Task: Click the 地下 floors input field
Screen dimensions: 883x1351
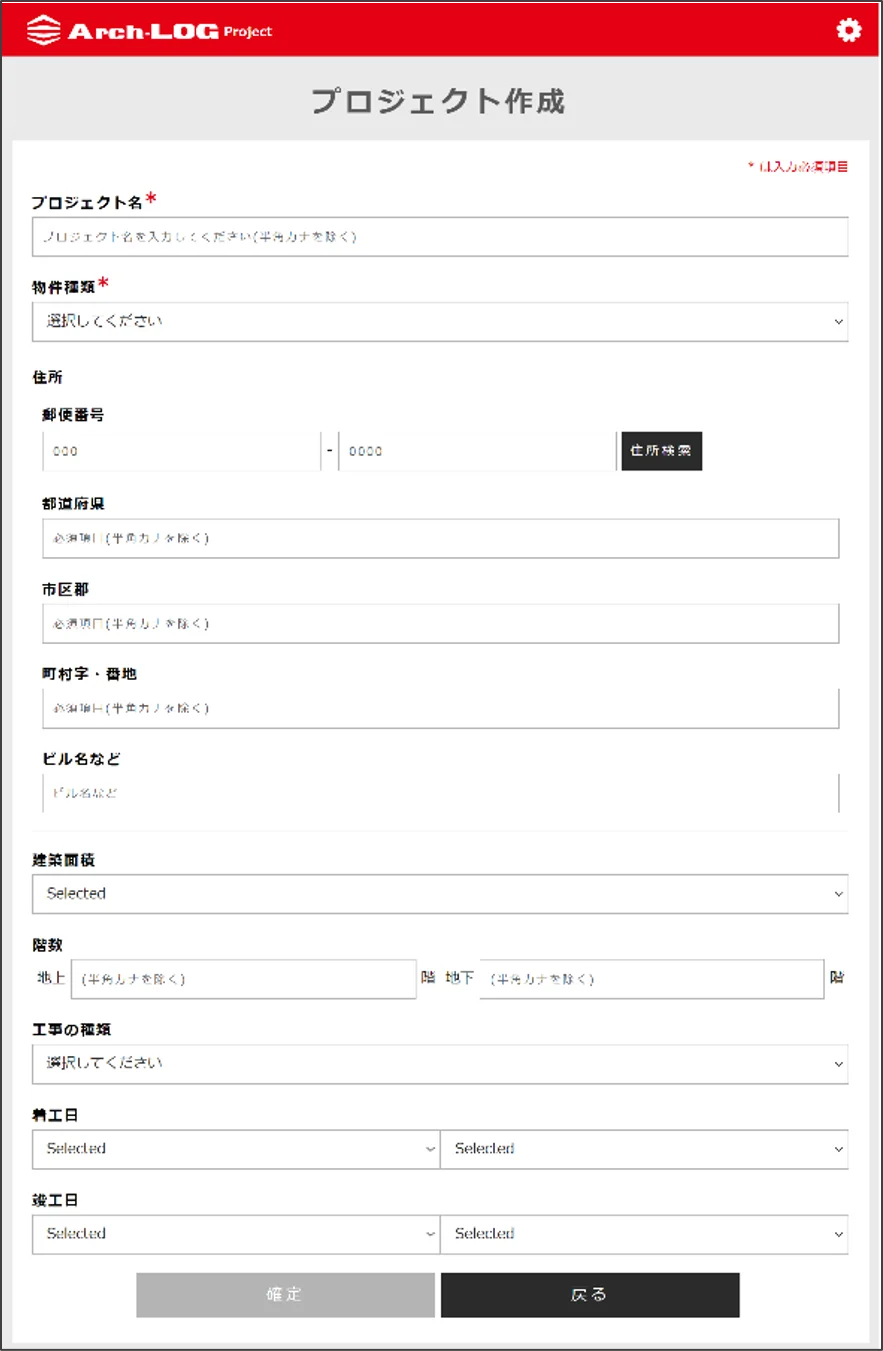Action: (652, 979)
